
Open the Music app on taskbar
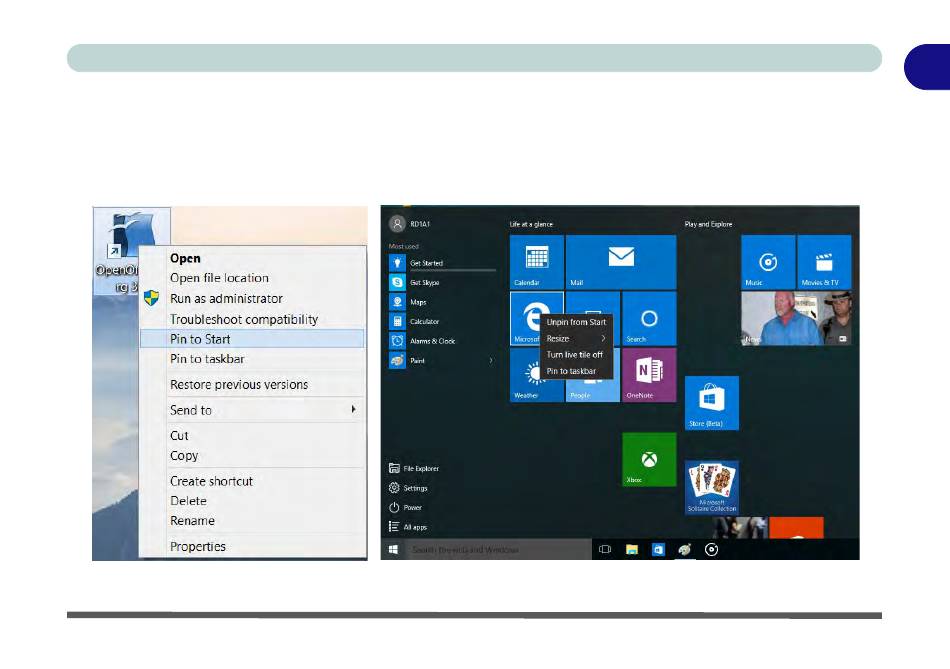pyautogui.click(x=711, y=550)
